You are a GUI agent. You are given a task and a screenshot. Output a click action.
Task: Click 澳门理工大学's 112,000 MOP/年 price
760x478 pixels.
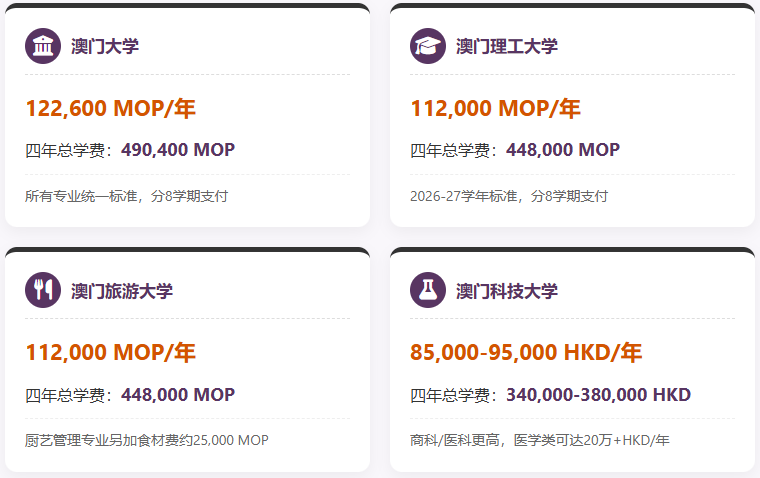pyautogui.click(x=495, y=108)
